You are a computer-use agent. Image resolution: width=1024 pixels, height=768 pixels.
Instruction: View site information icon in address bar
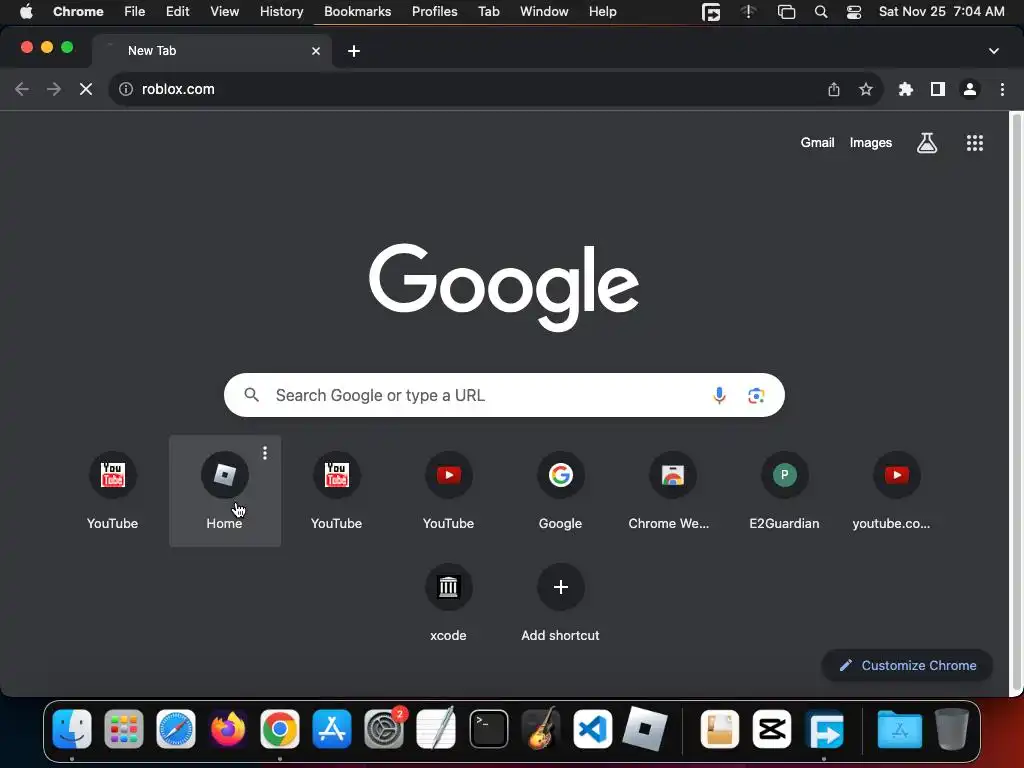point(126,89)
